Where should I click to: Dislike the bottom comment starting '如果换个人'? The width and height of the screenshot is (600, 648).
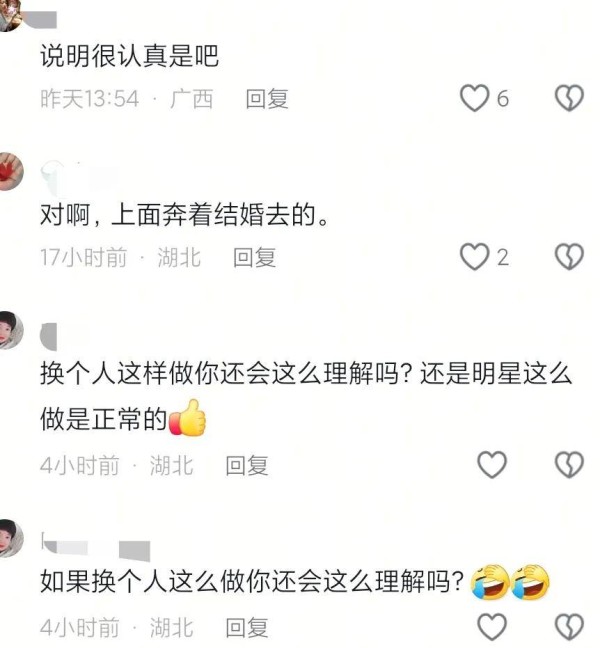point(569,627)
